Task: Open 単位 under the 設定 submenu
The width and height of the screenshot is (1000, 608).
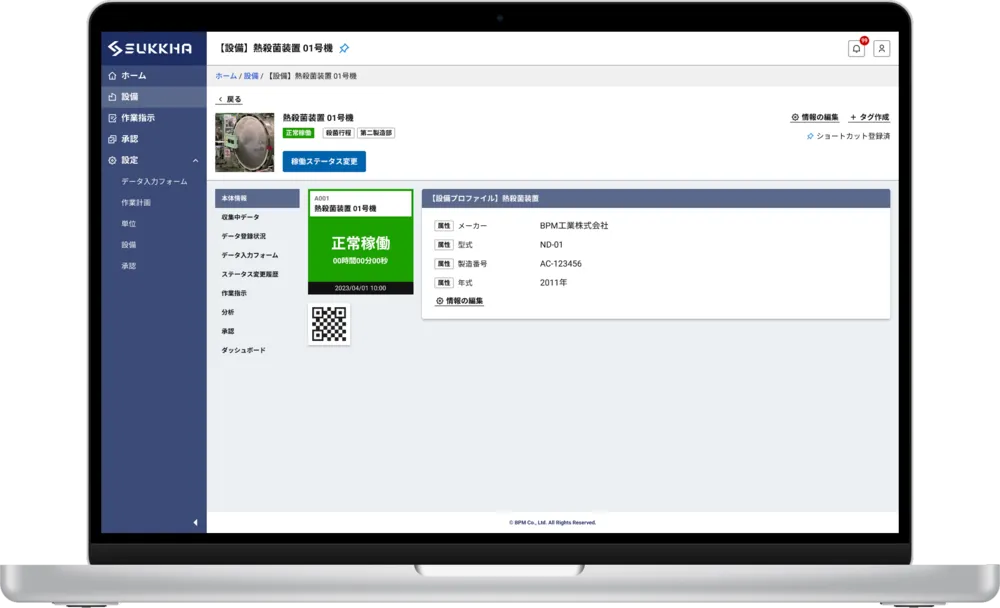Action: pos(129,223)
